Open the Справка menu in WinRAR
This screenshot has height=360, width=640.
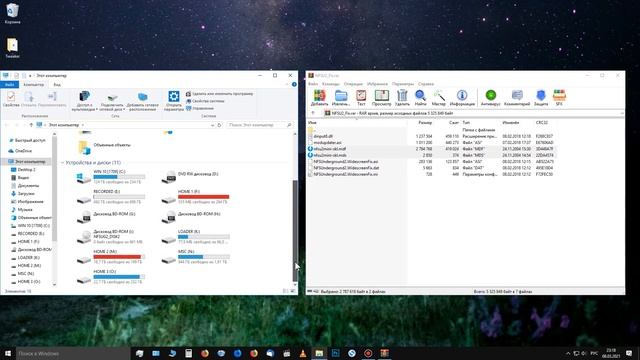(x=426, y=84)
